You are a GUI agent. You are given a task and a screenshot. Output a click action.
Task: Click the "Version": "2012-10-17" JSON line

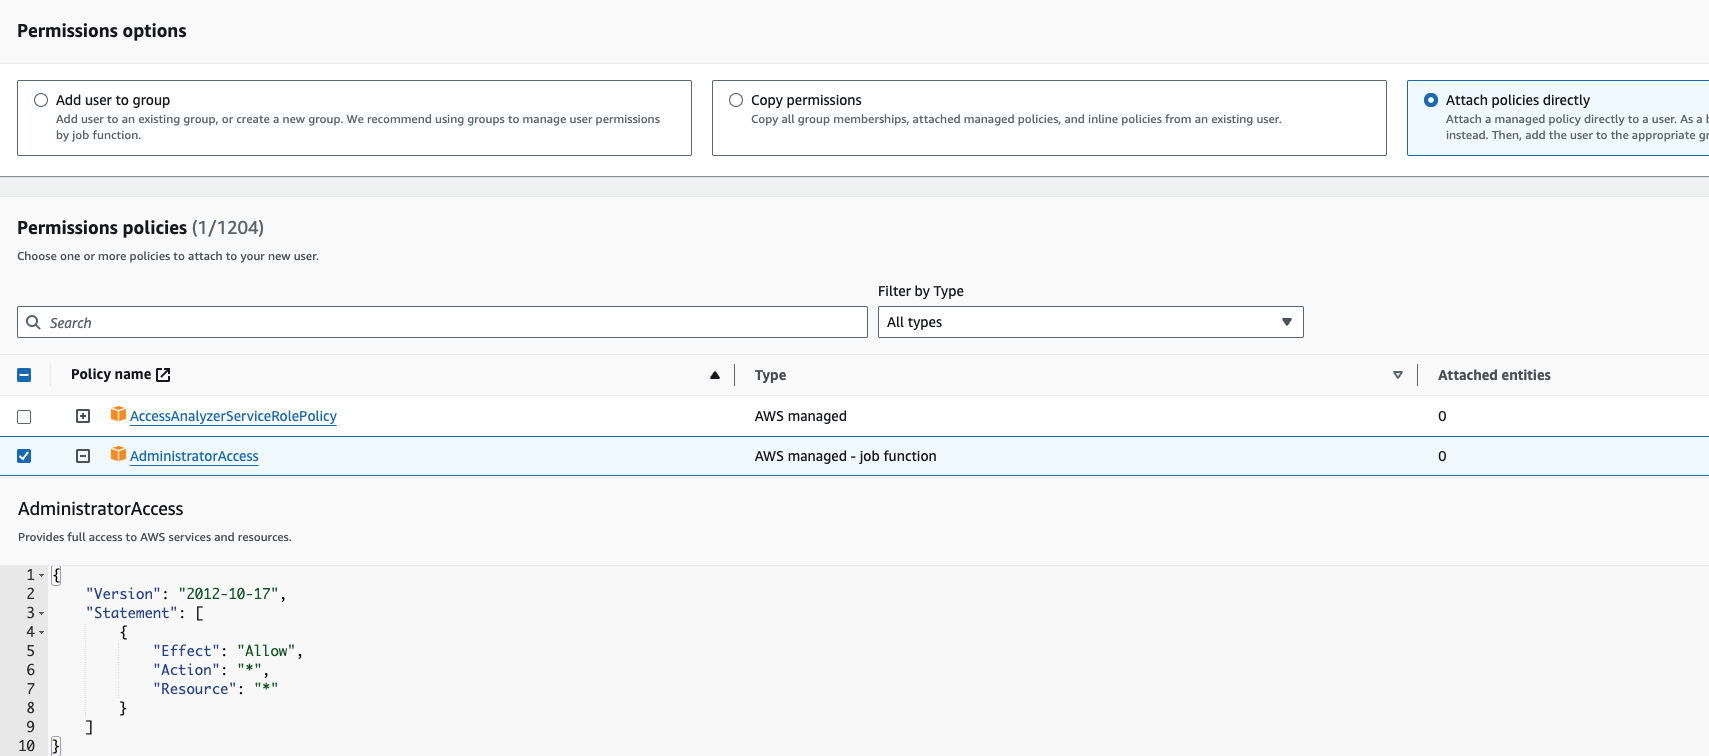click(186, 594)
